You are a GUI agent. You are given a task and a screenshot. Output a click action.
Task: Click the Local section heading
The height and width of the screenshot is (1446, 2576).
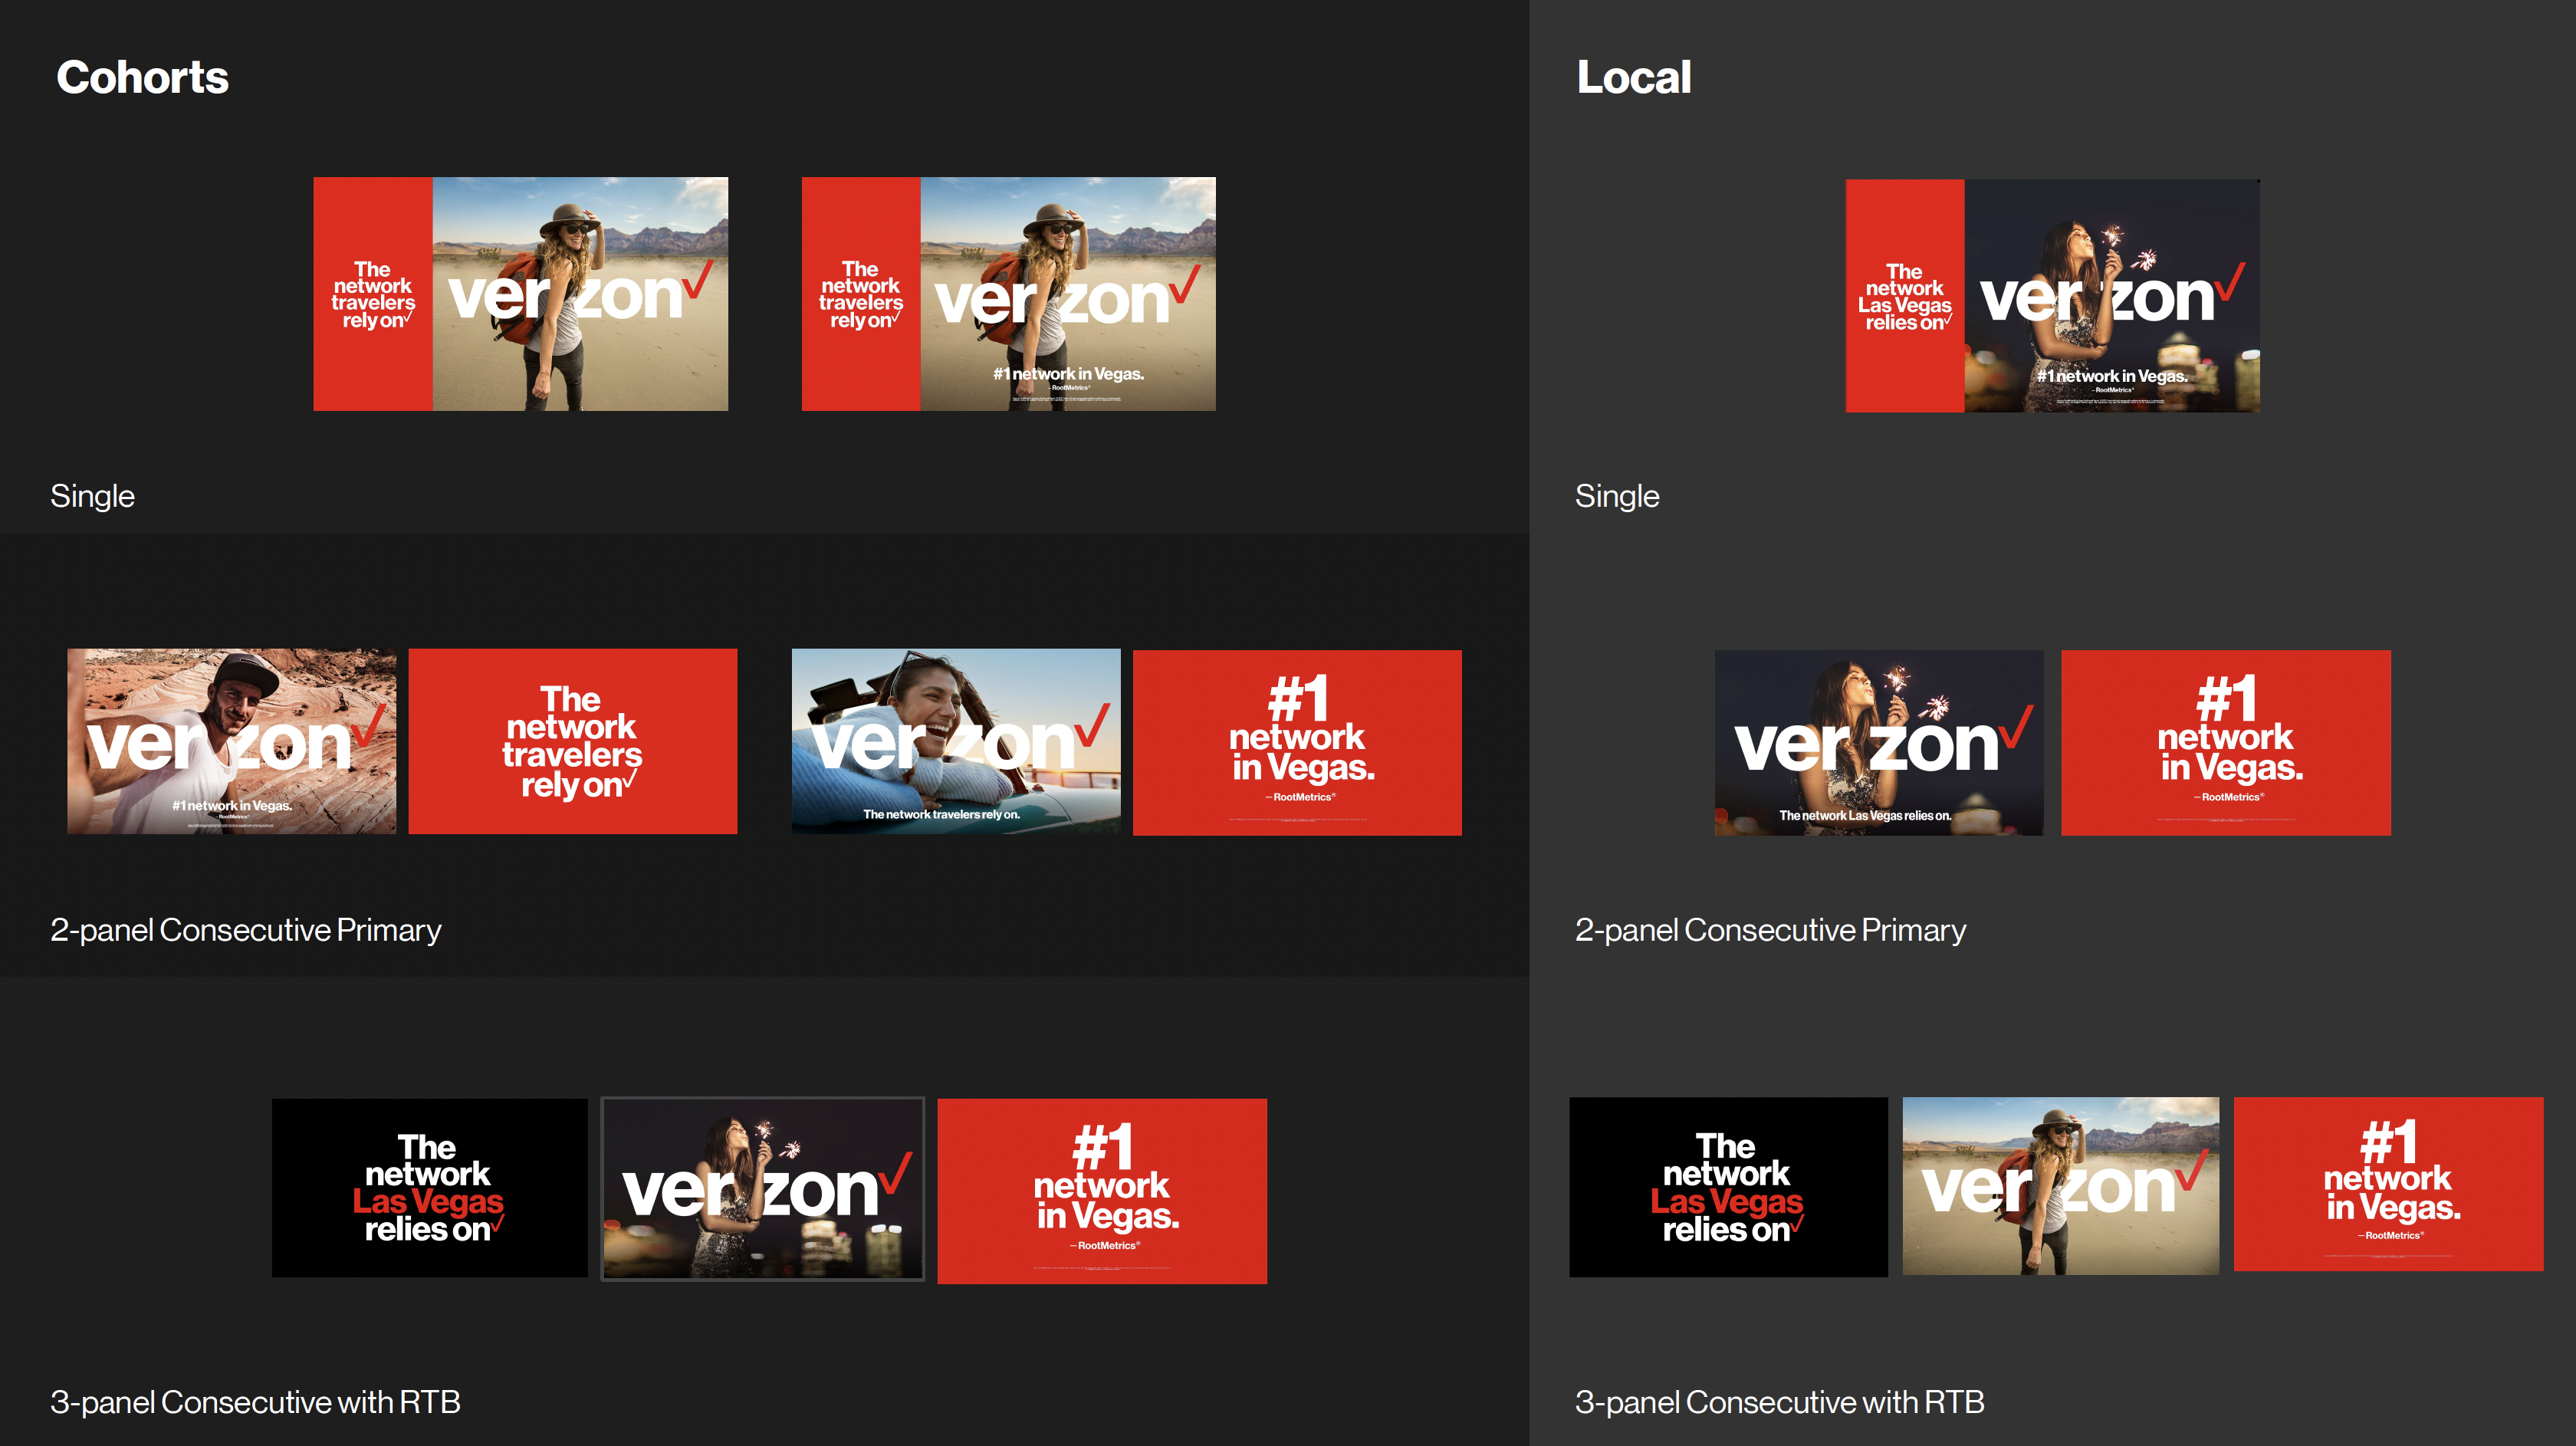pyautogui.click(x=1633, y=77)
